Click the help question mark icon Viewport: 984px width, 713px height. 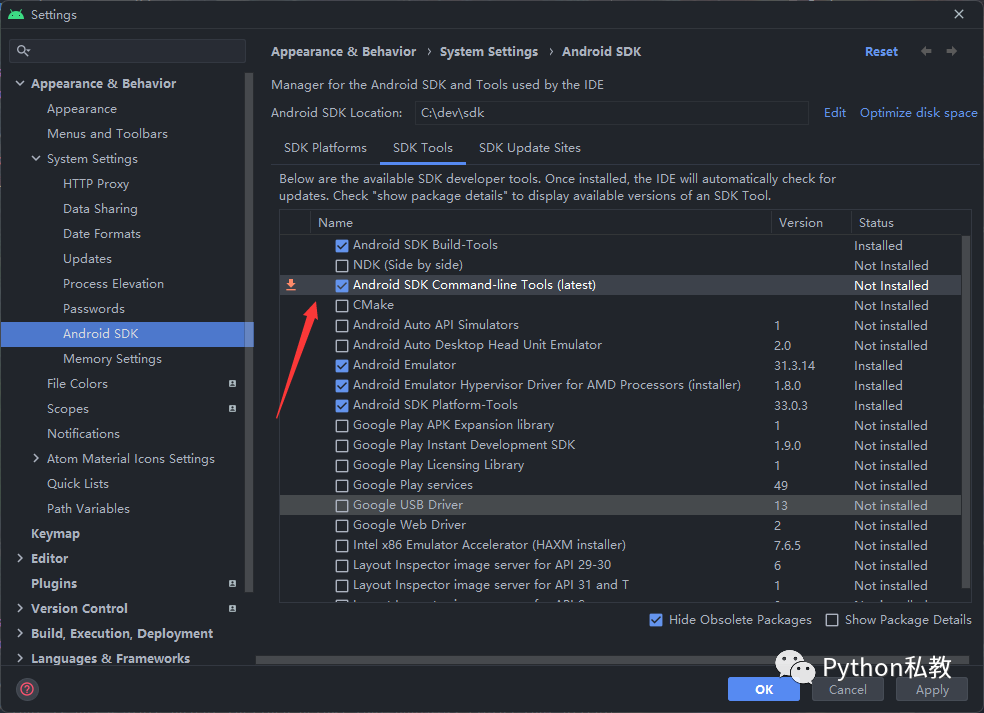click(28, 689)
